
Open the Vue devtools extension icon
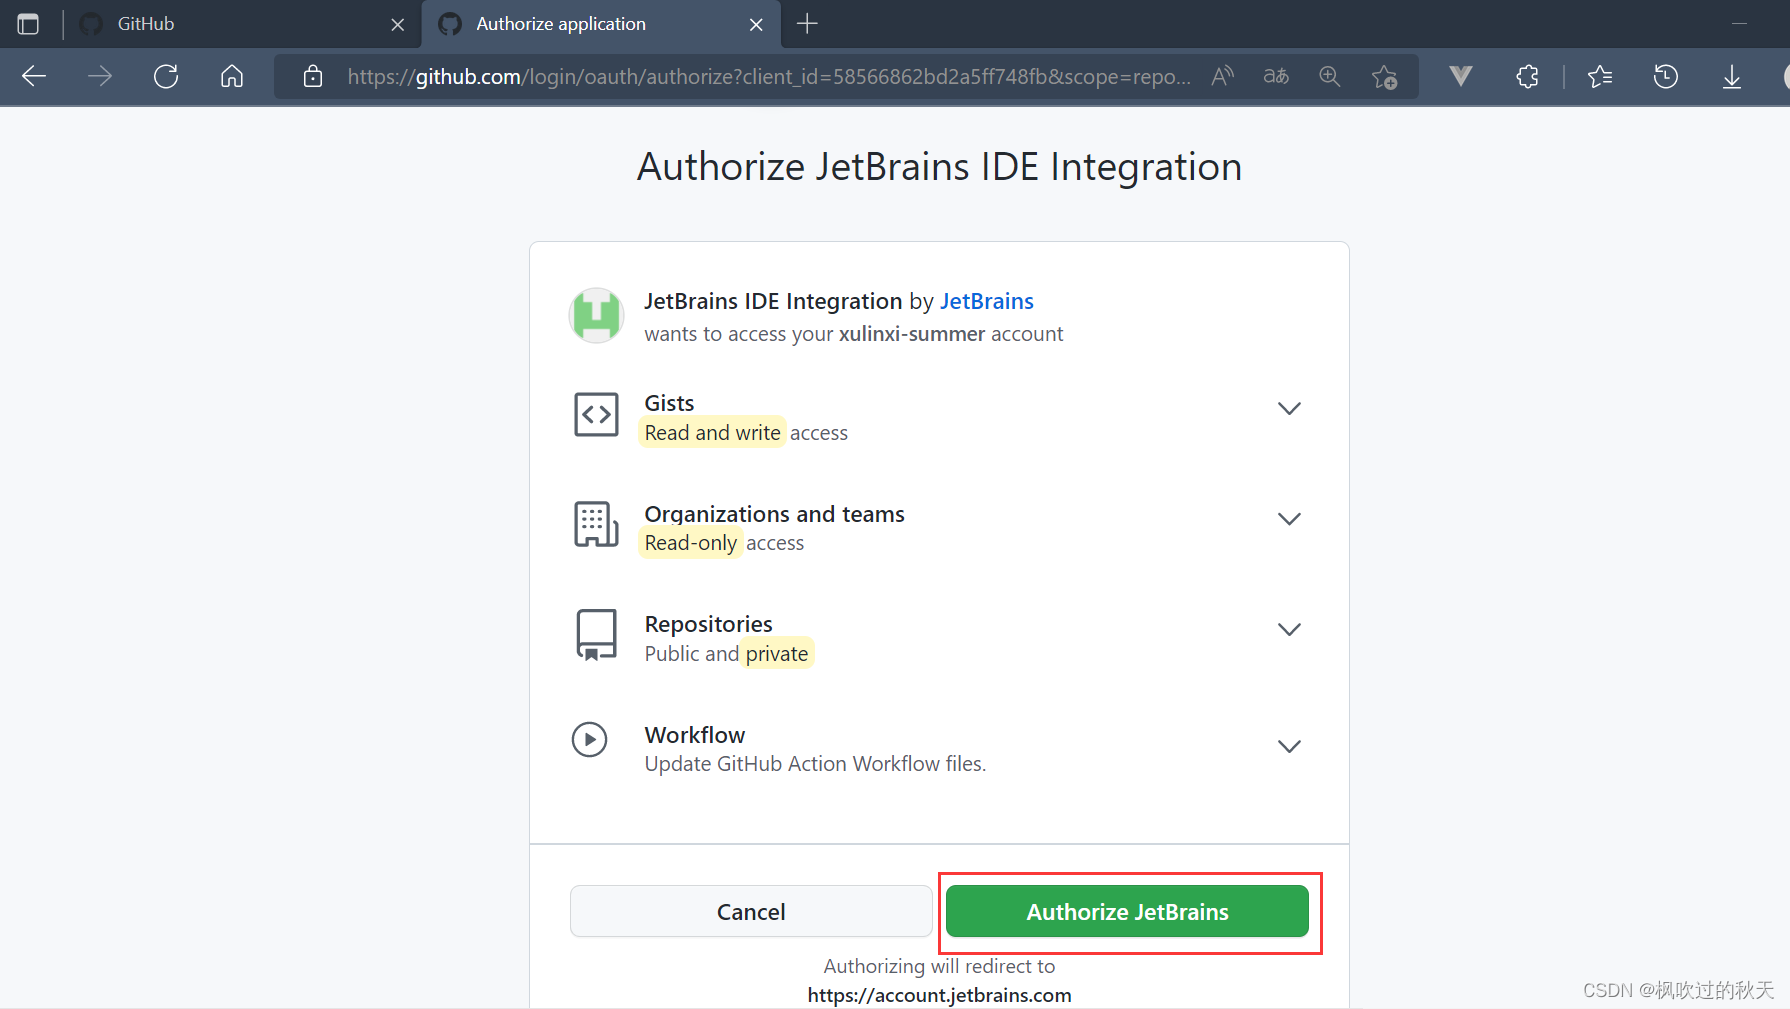1461,76
